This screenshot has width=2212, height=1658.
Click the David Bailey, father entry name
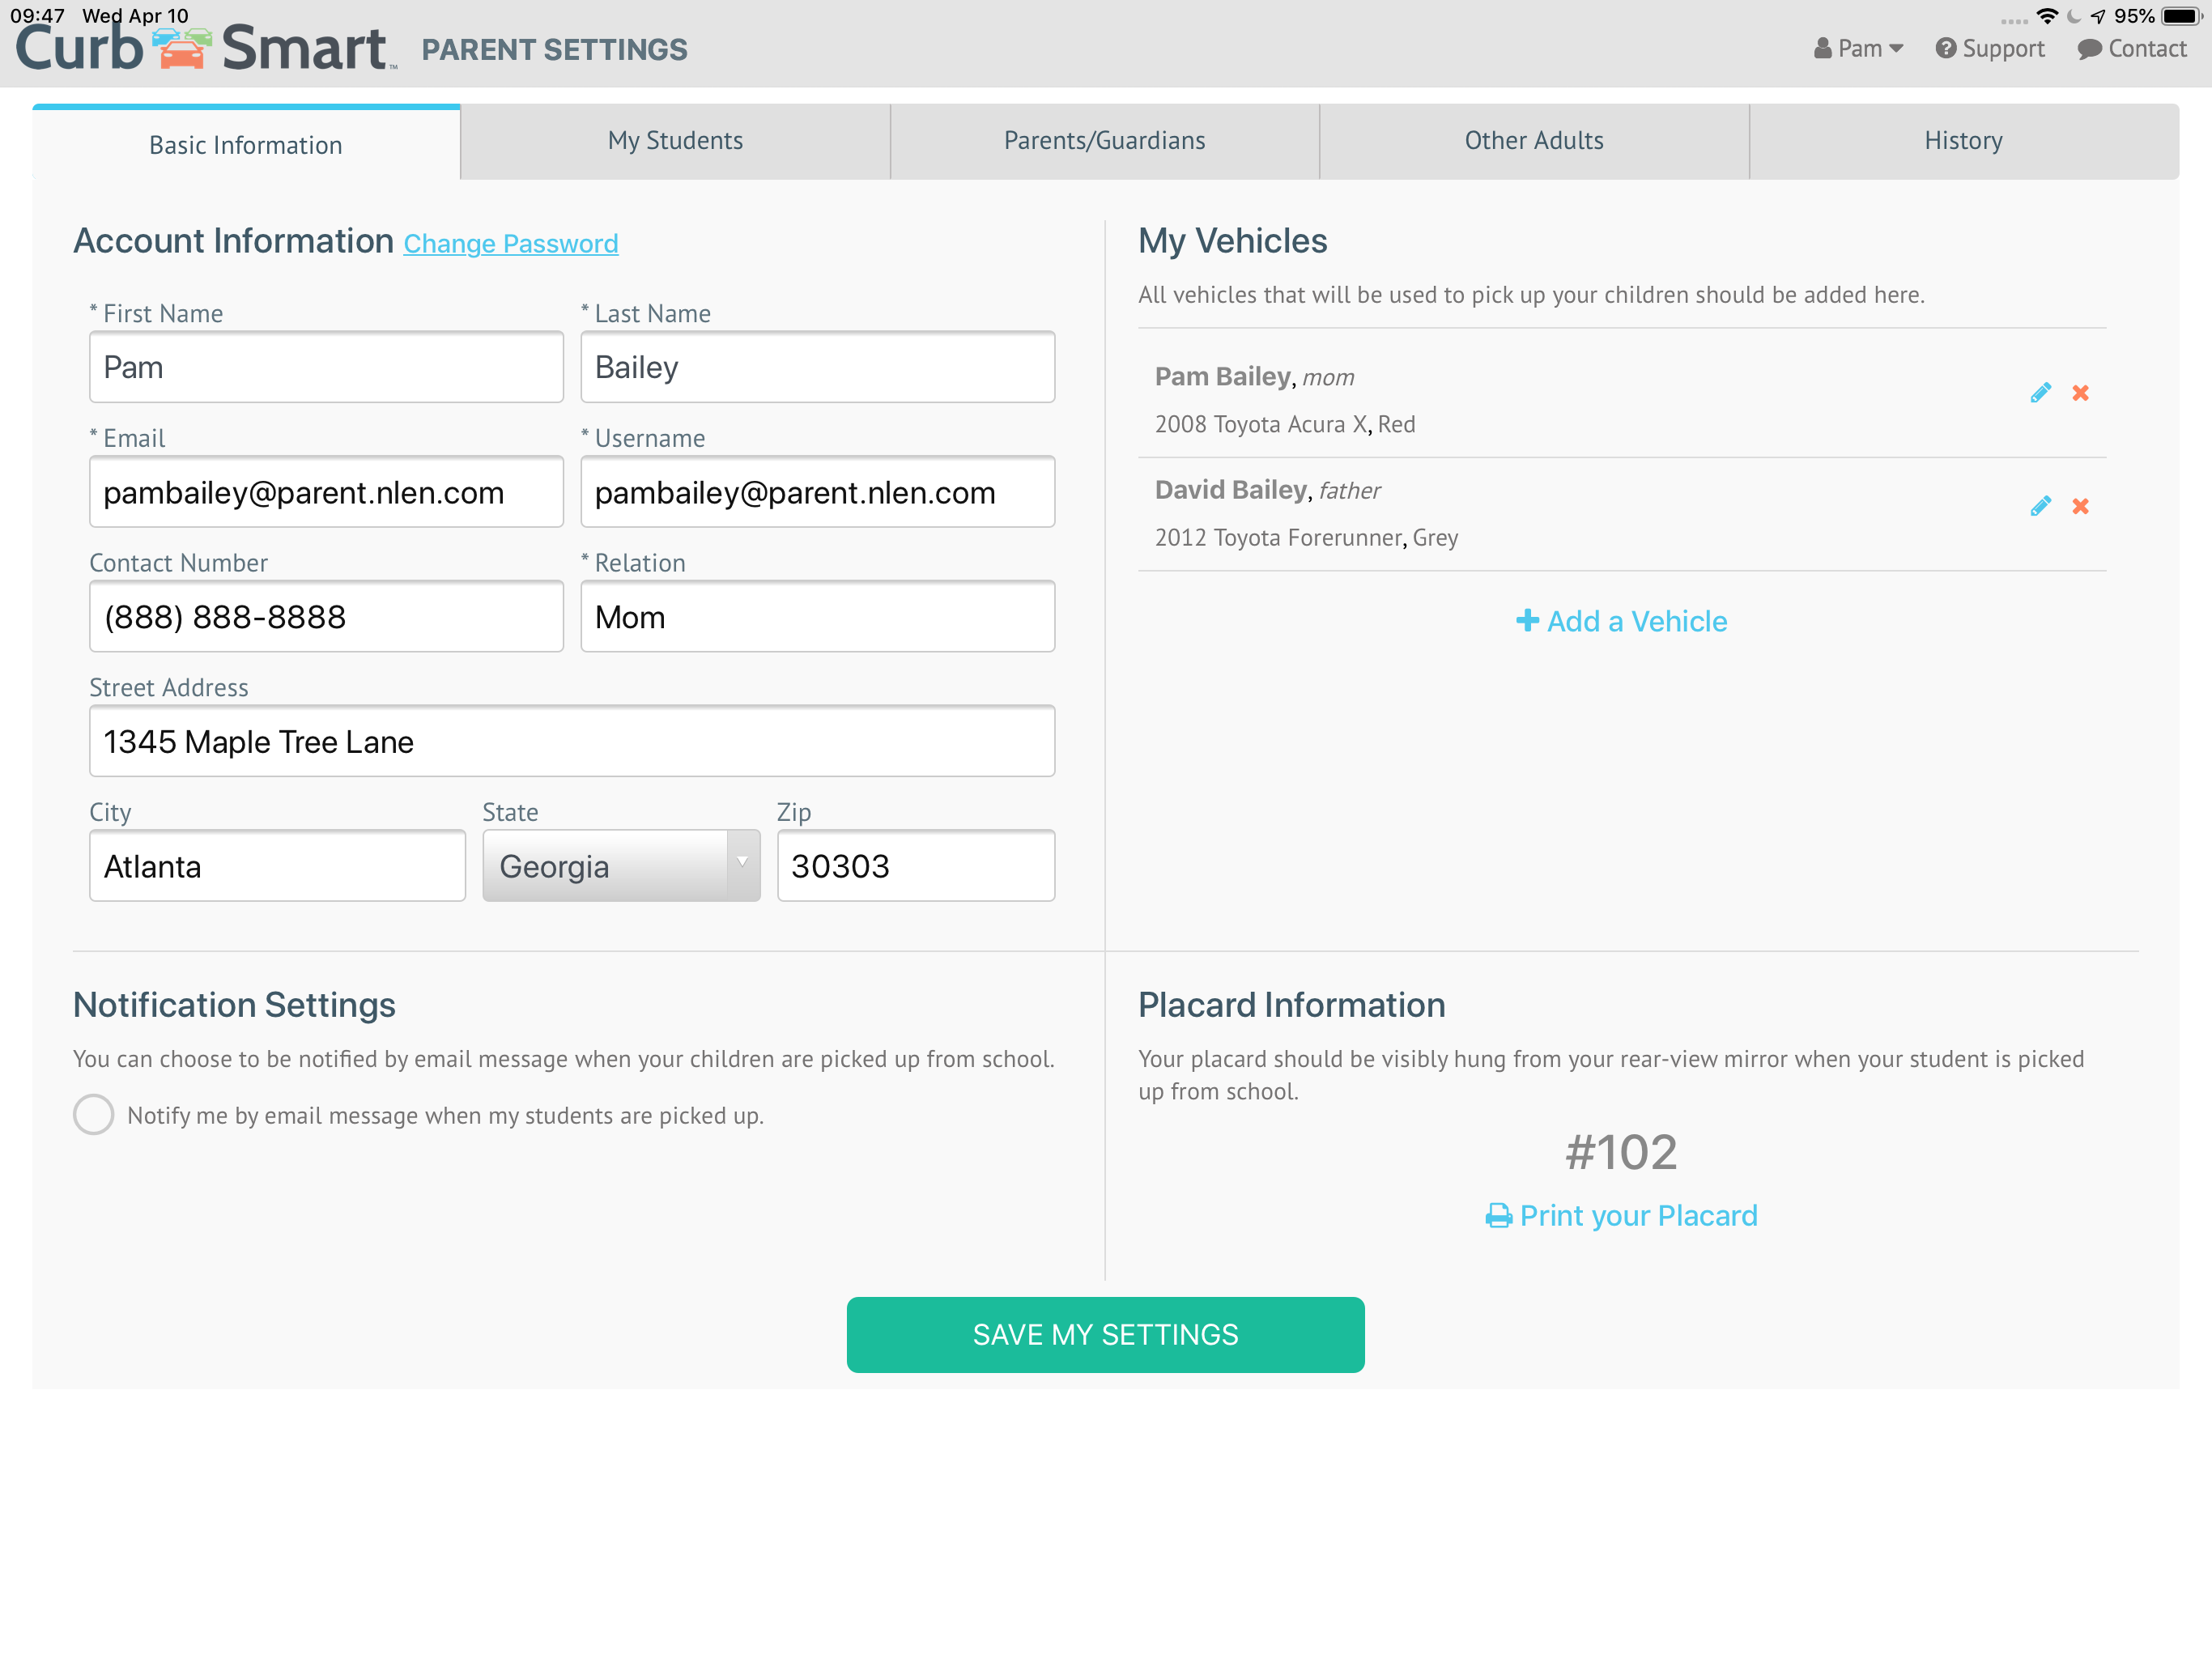pyautogui.click(x=1267, y=490)
